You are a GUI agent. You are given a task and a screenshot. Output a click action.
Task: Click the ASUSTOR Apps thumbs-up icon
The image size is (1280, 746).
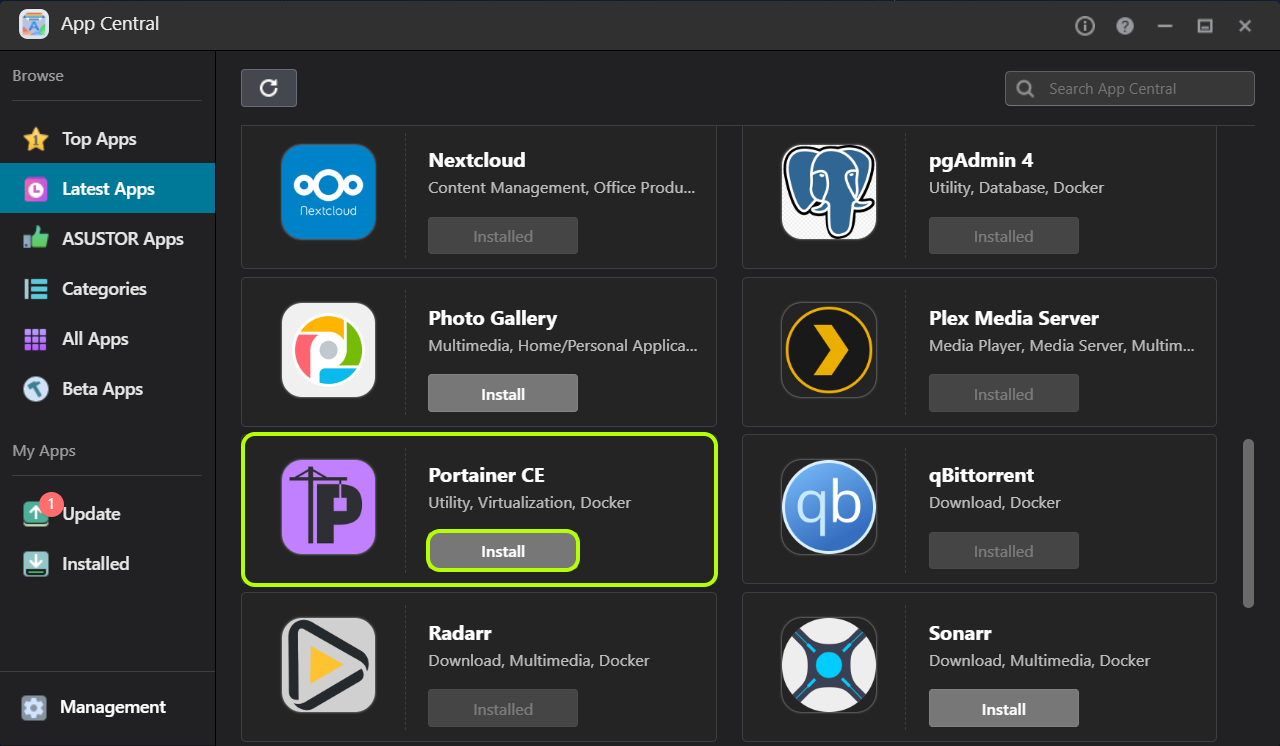(36, 239)
